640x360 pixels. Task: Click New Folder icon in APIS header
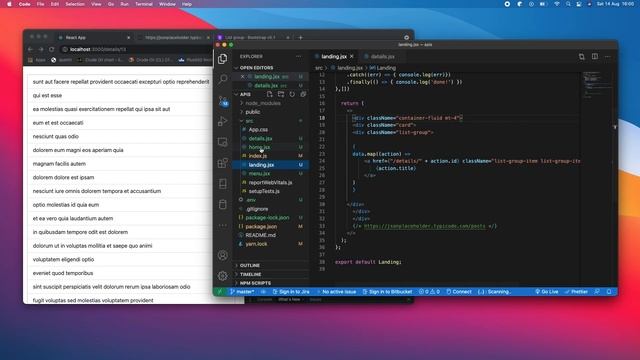coord(281,94)
